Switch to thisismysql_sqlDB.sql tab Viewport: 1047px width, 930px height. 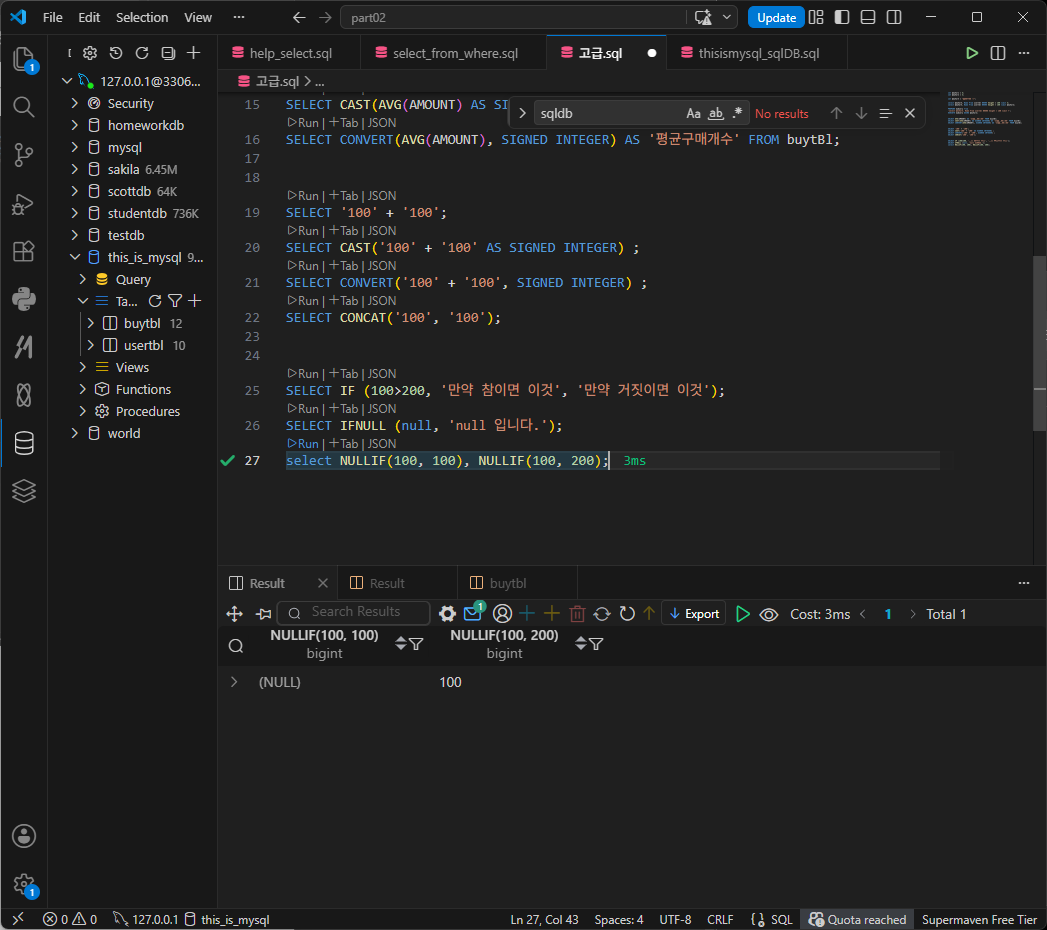point(759,53)
